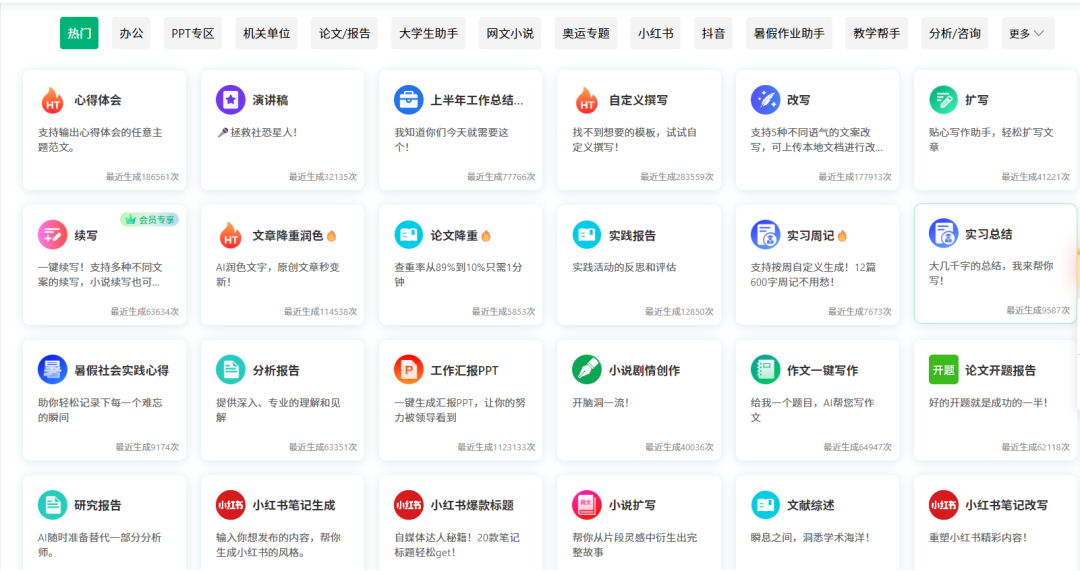This screenshot has height=571, width=1080.
Task: Click the 实践报告 book icon
Action: point(587,235)
